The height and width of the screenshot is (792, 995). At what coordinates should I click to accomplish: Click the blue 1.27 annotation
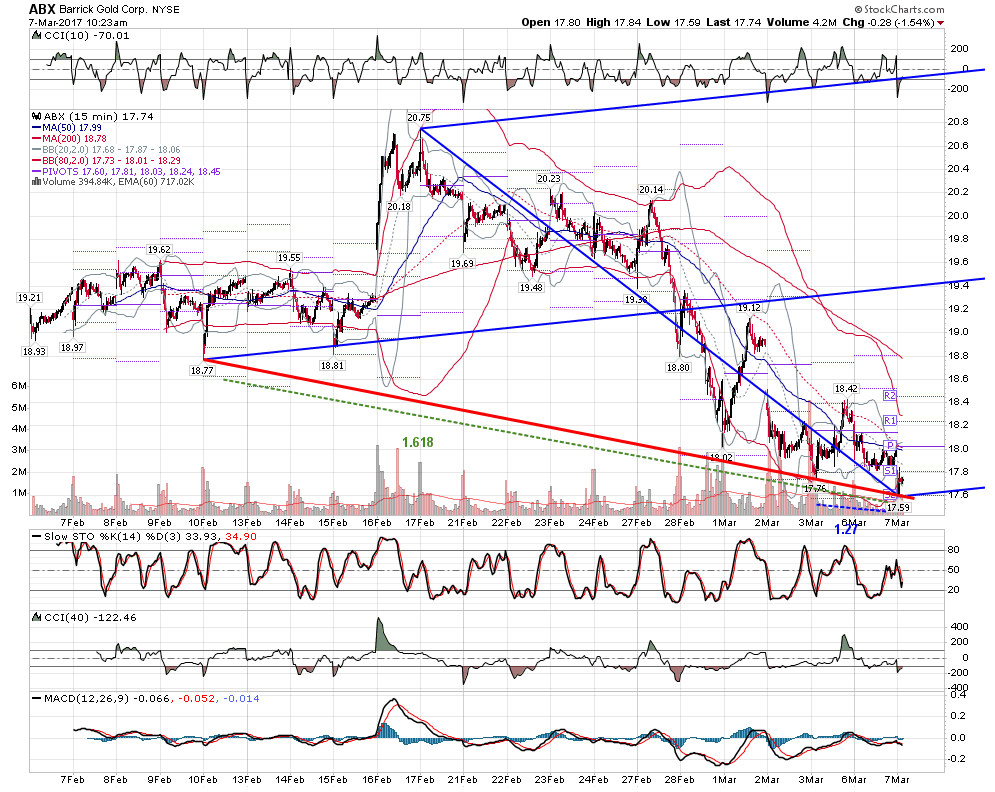(847, 529)
